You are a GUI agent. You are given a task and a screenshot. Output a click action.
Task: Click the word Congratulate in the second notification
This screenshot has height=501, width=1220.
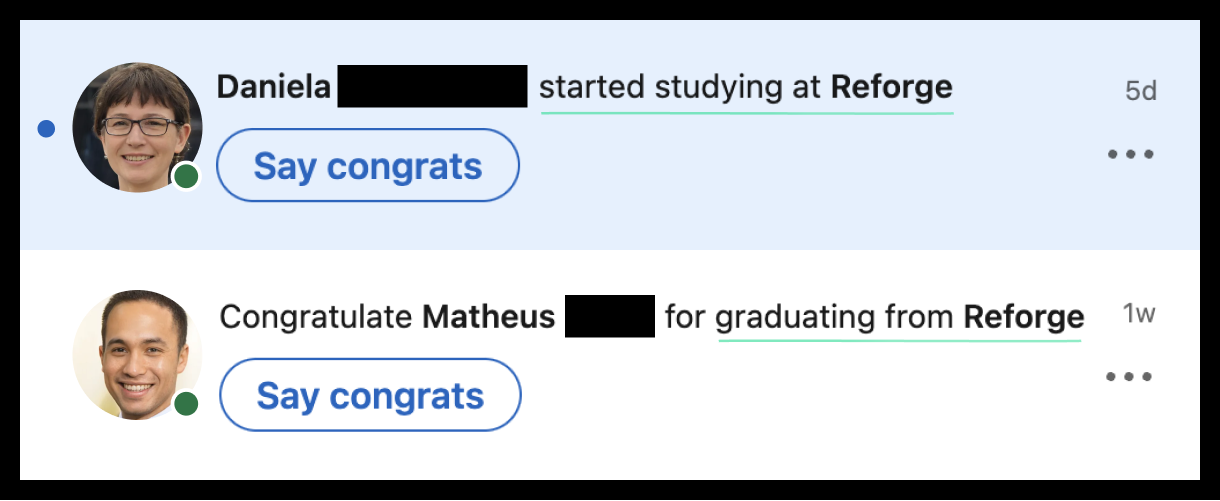[316, 318]
